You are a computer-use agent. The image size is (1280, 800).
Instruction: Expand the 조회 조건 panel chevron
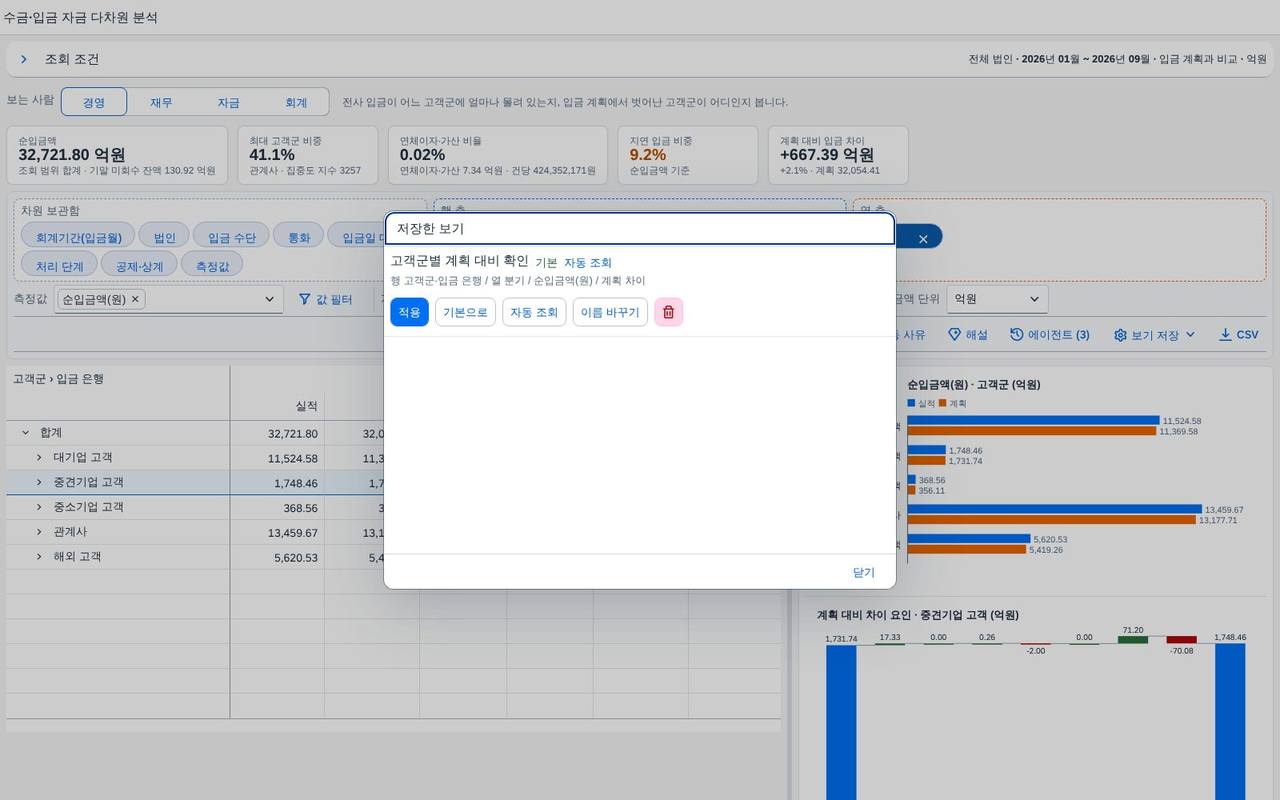tap(24, 59)
